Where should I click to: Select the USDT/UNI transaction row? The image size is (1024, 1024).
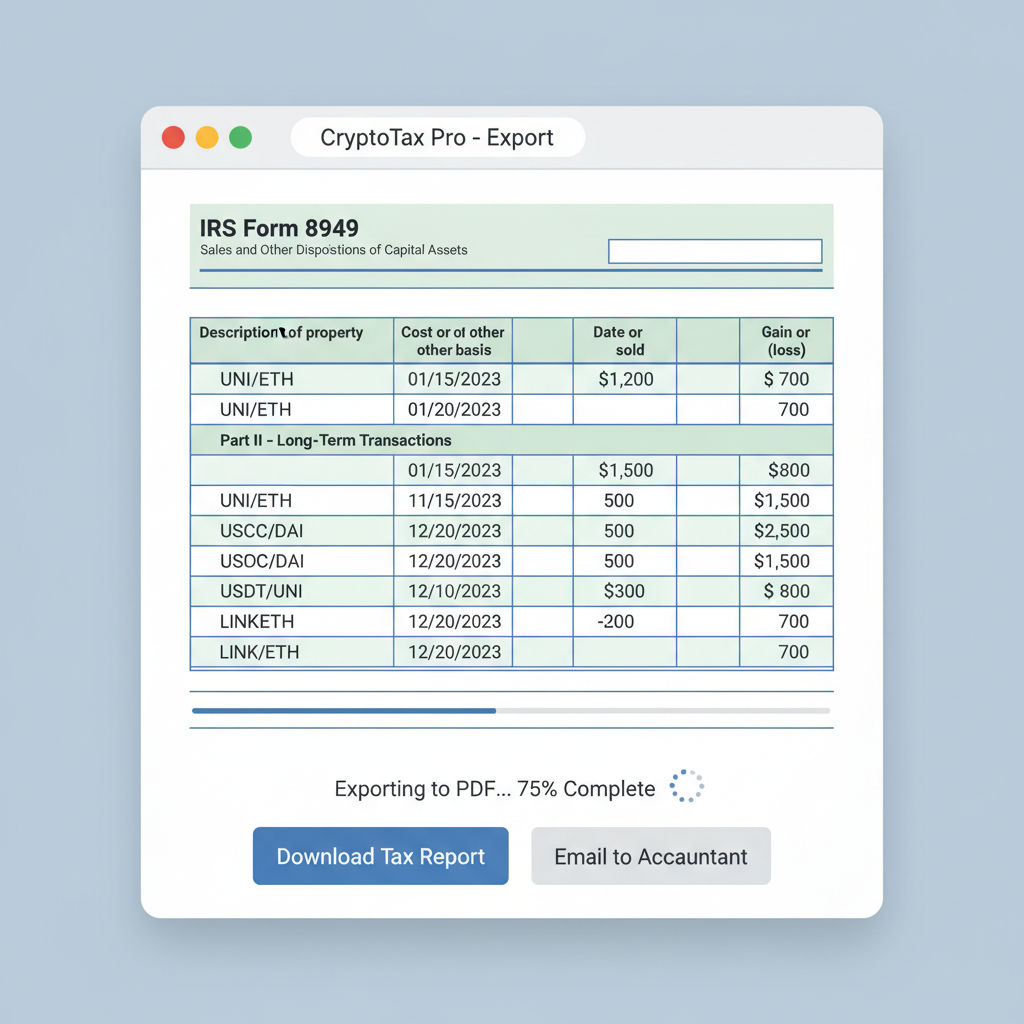(x=290, y=591)
